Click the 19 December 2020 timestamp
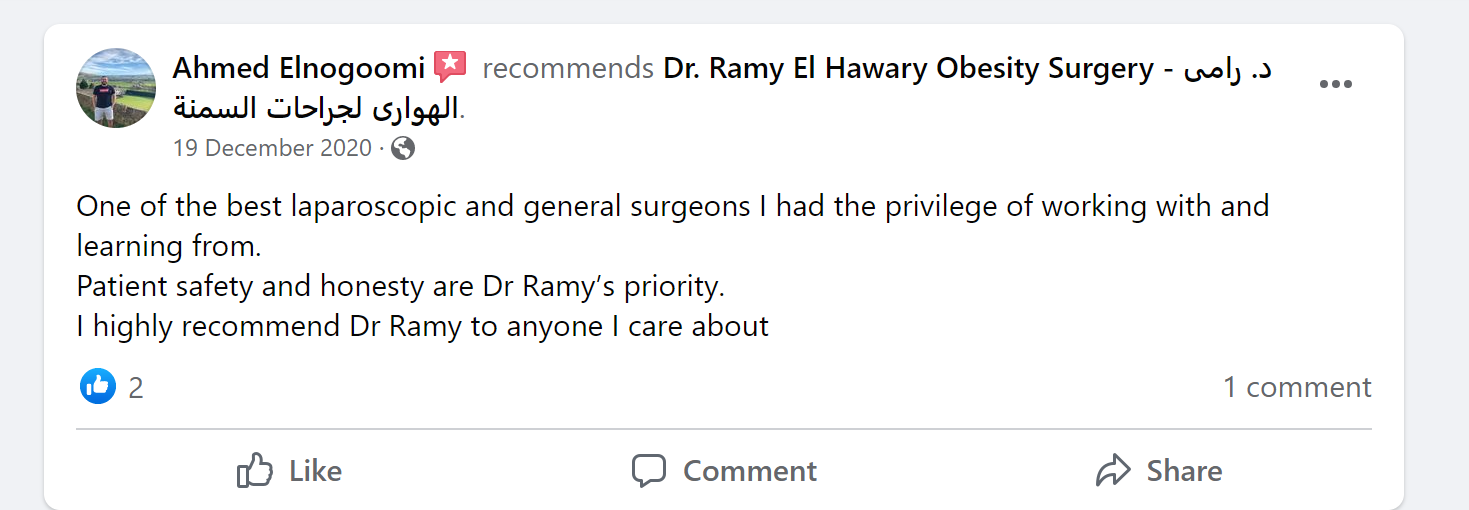Screen dimensions: 1469x510 [271, 148]
